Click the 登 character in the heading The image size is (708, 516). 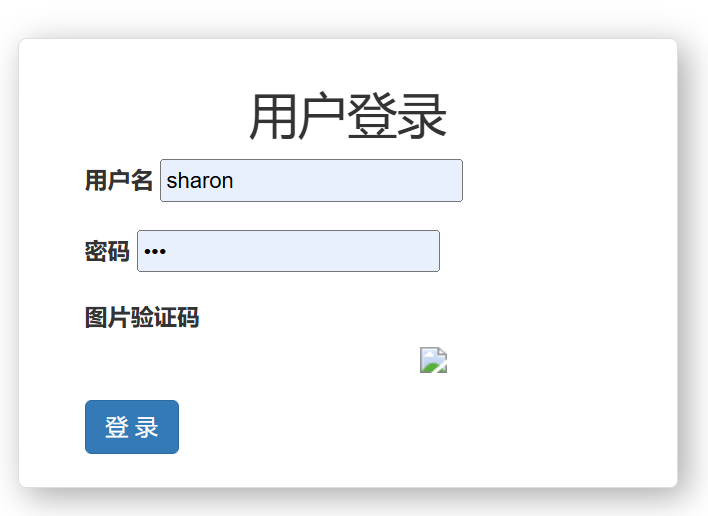tap(373, 116)
